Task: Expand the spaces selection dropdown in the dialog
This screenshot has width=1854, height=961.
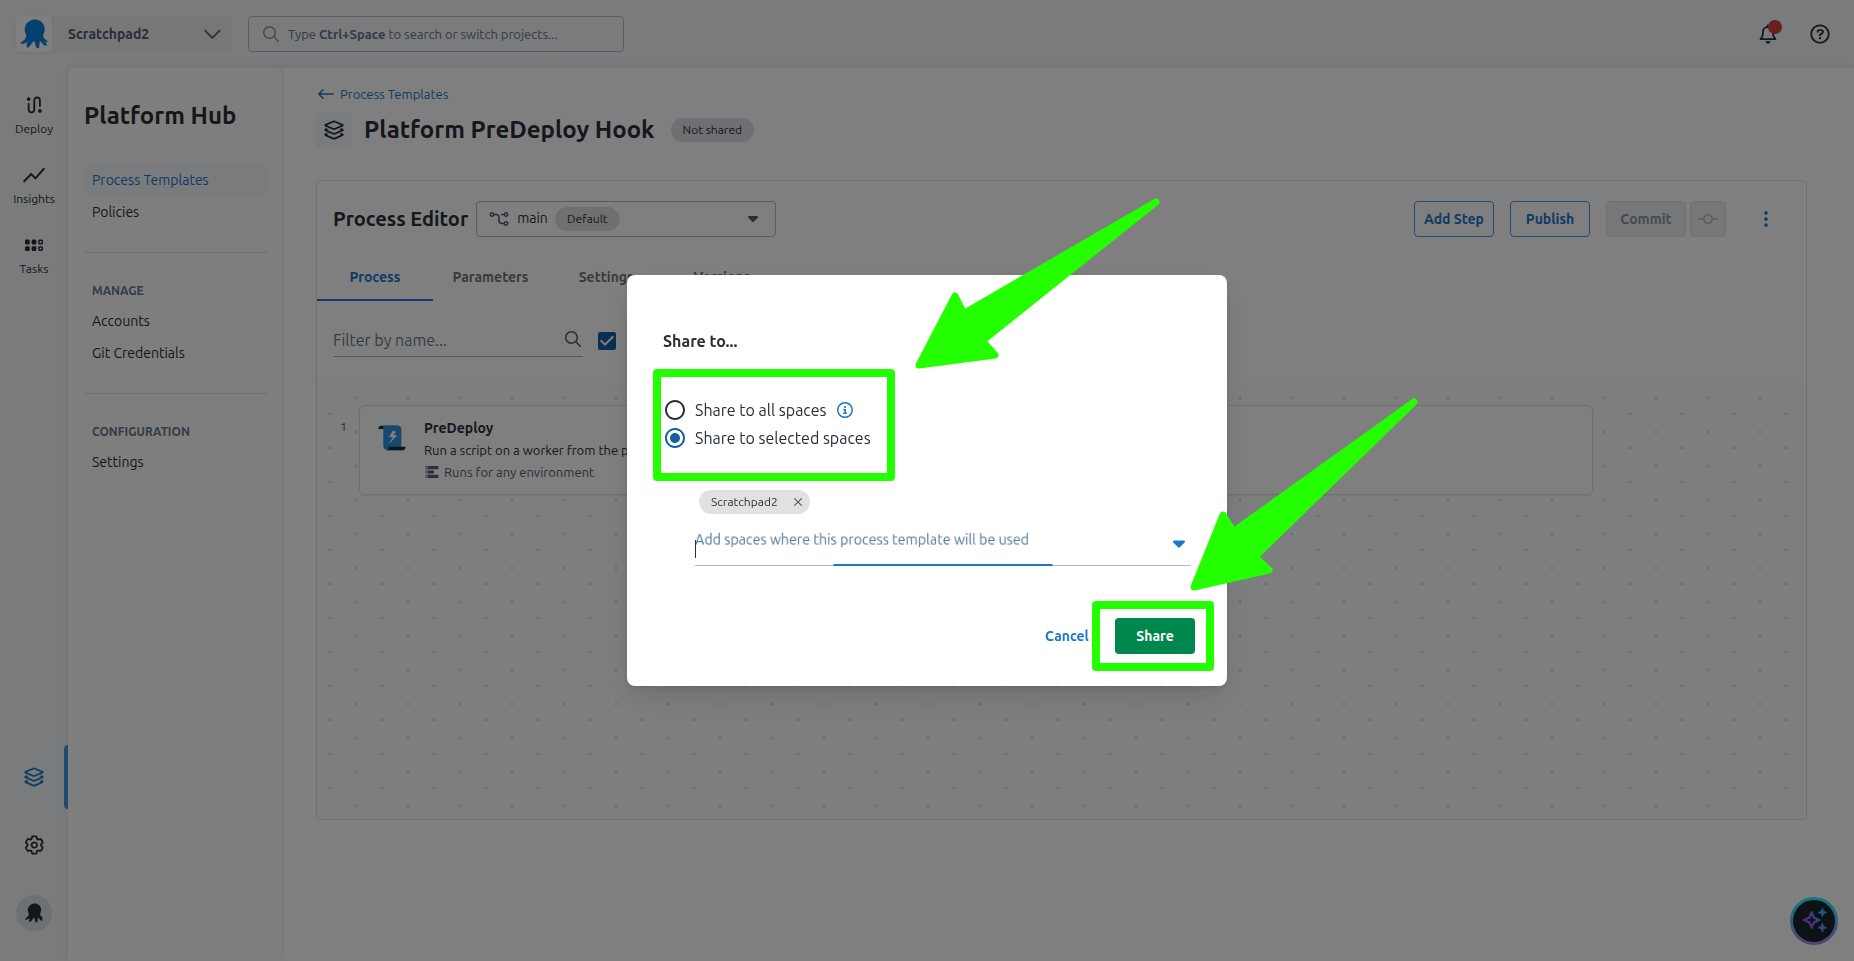Action: 1178,543
